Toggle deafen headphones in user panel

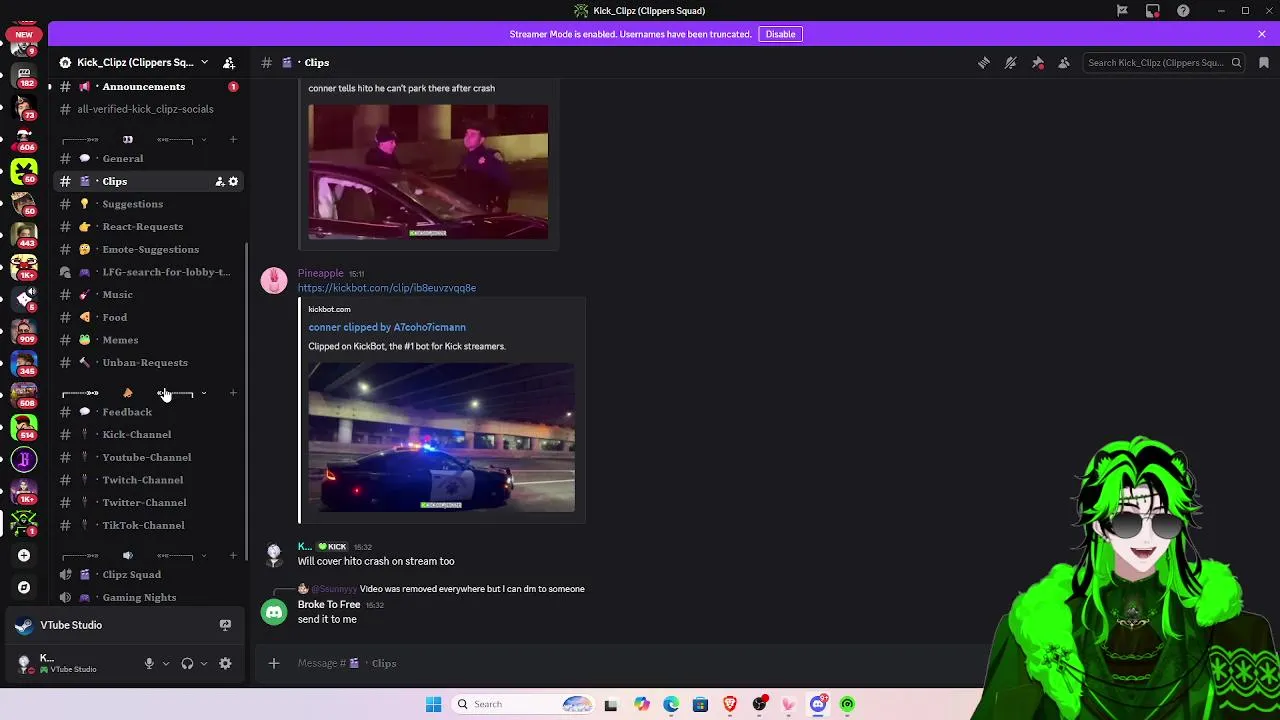tap(187, 663)
